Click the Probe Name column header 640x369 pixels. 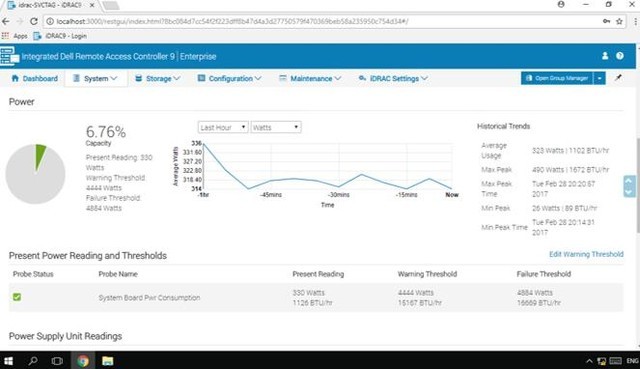tap(118, 274)
